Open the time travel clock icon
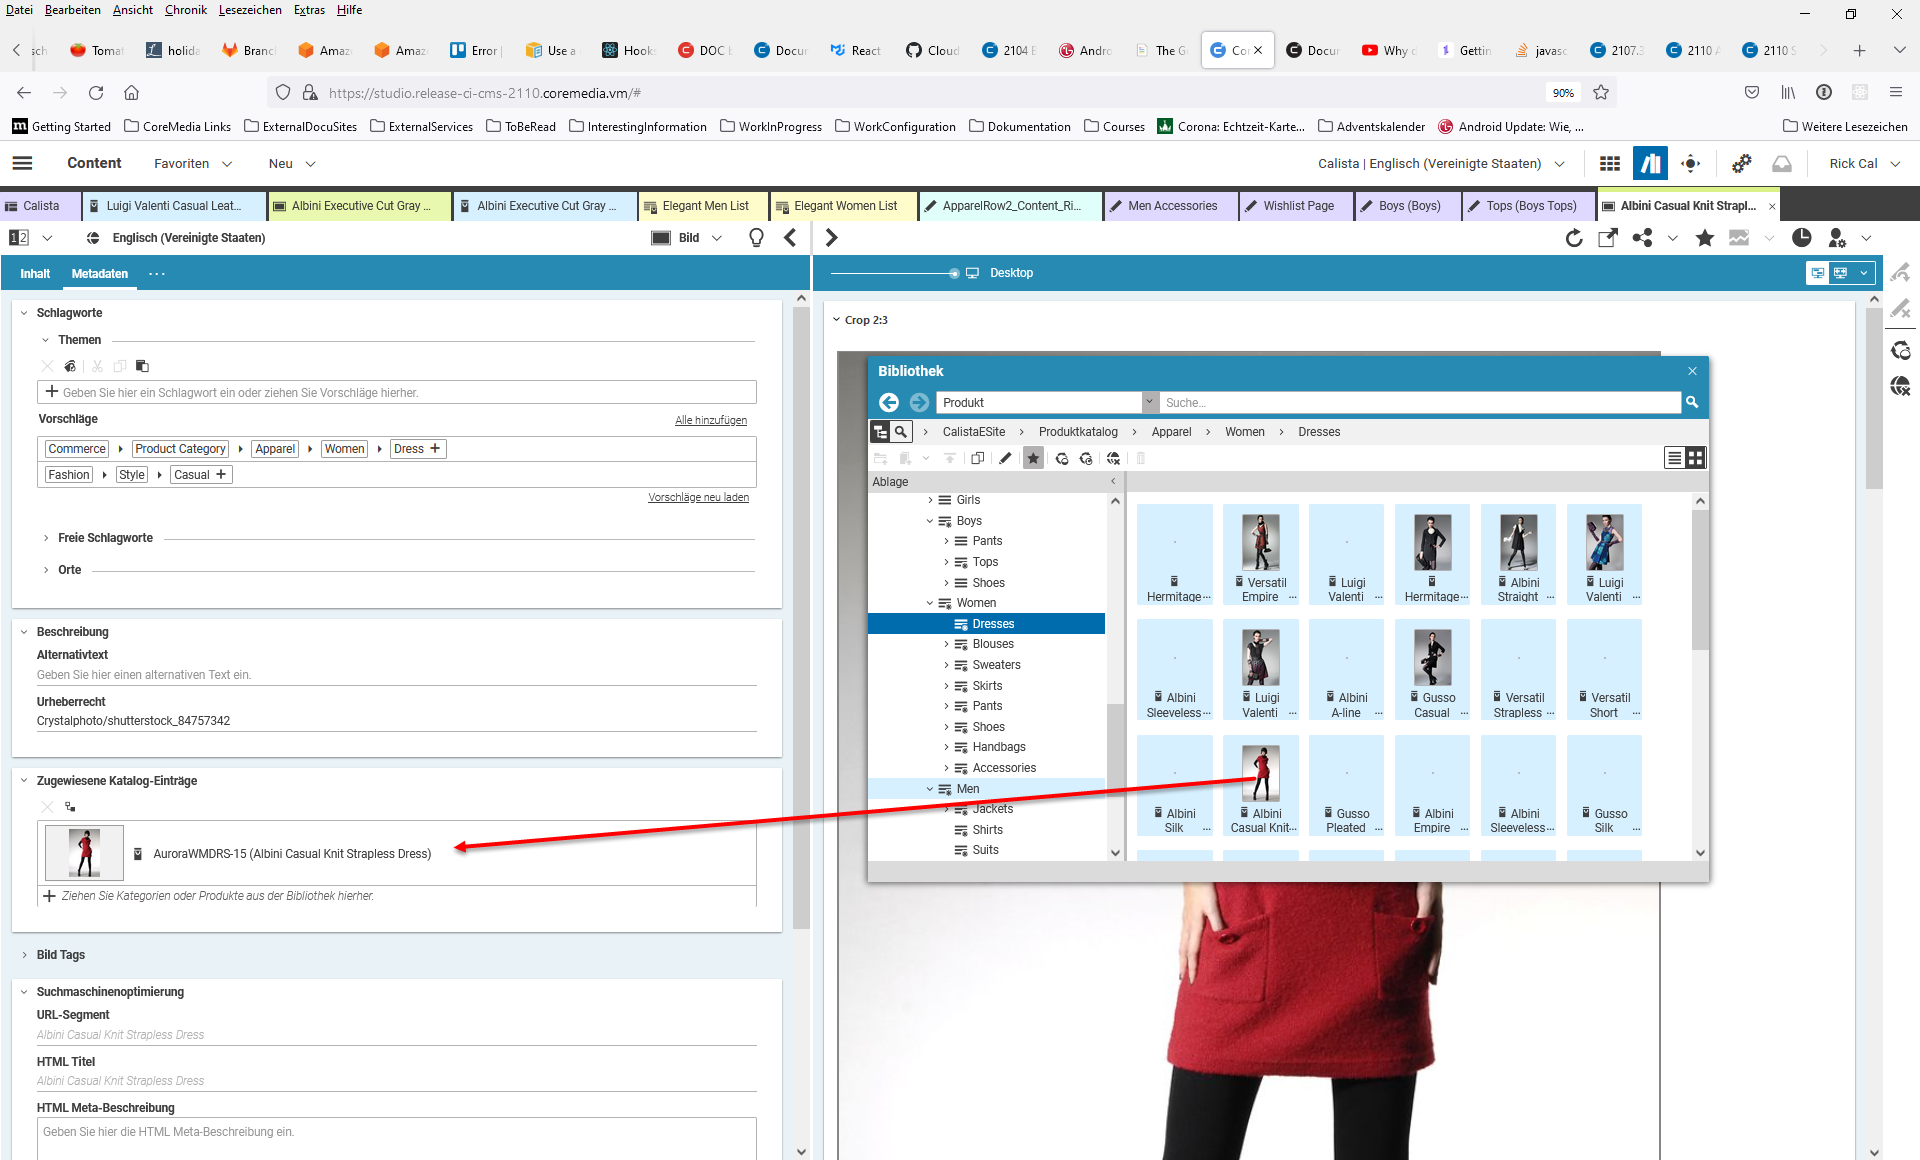Image resolution: width=1920 pixels, height=1160 pixels. [1802, 238]
